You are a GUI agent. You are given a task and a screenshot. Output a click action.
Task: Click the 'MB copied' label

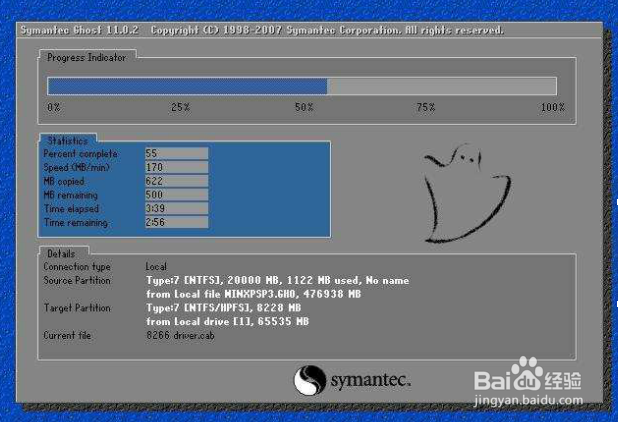[x=64, y=181]
